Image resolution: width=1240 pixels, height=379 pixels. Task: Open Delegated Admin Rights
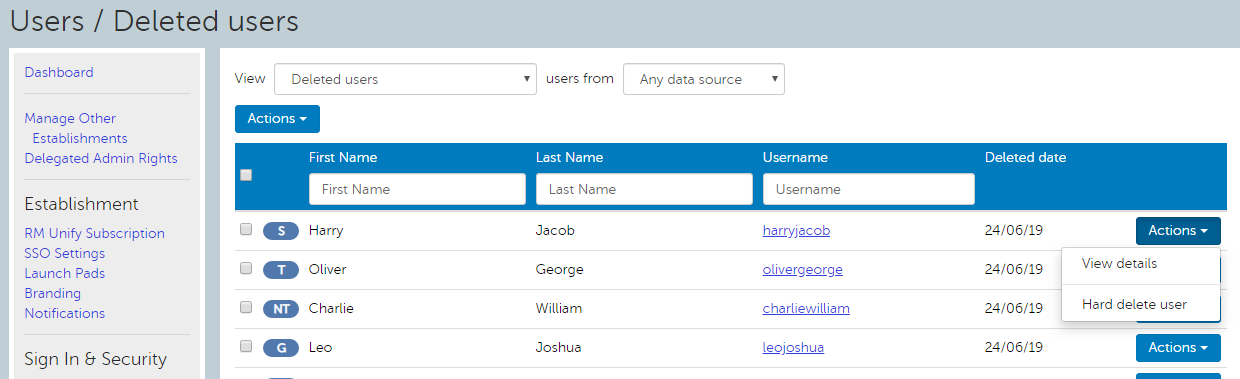pyautogui.click(x=101, y=158)
